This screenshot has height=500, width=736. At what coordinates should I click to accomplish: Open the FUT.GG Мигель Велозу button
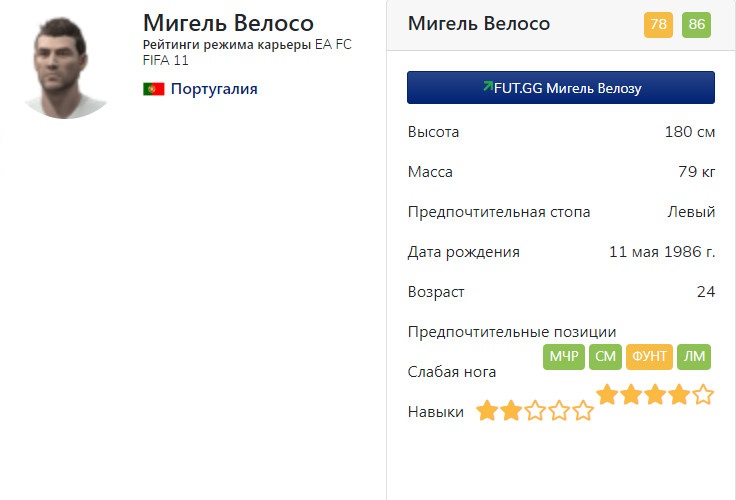pos(561,88)
